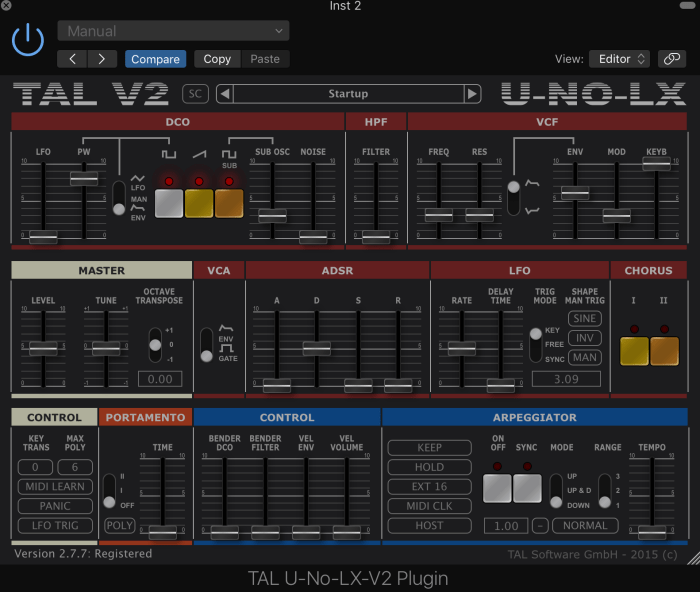Click the link chain icon button
The width and height of the screenshot is (700, 592).
(x=672, y=59)
